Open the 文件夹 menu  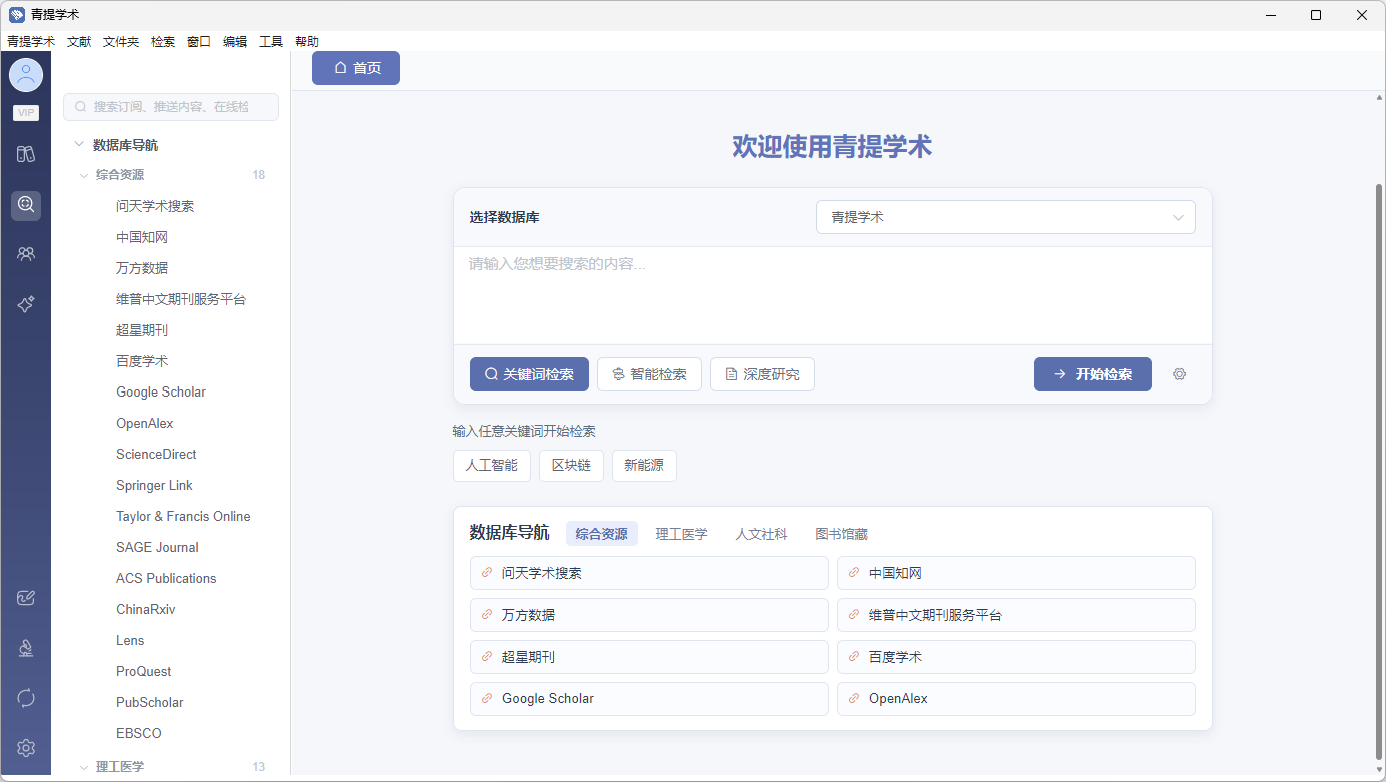121,42
